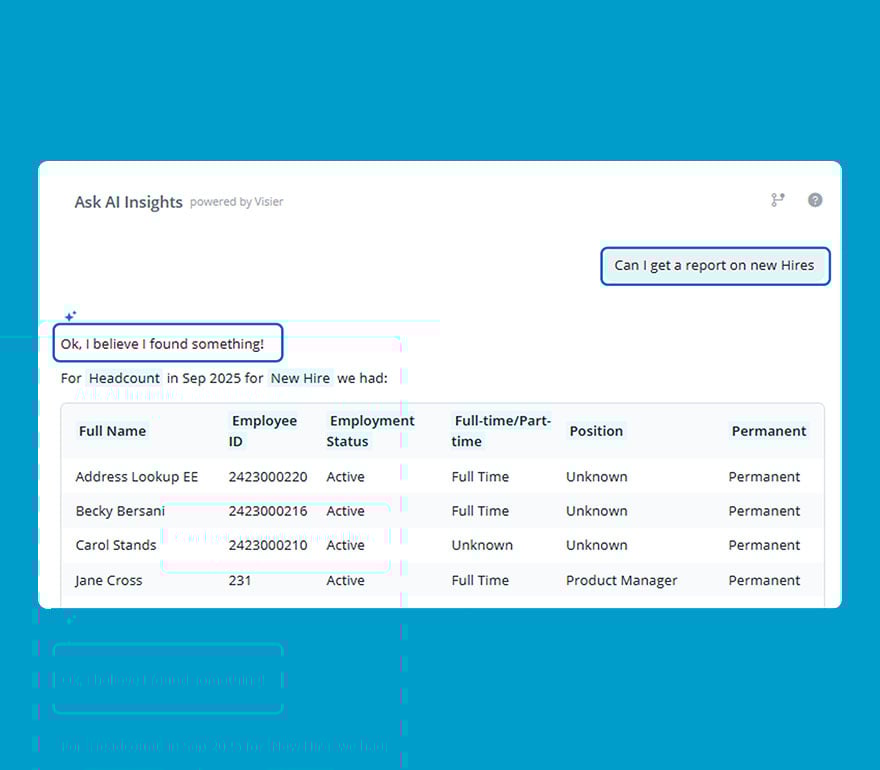
Task: Sort the Employment Status column
Action: (371, 430)
